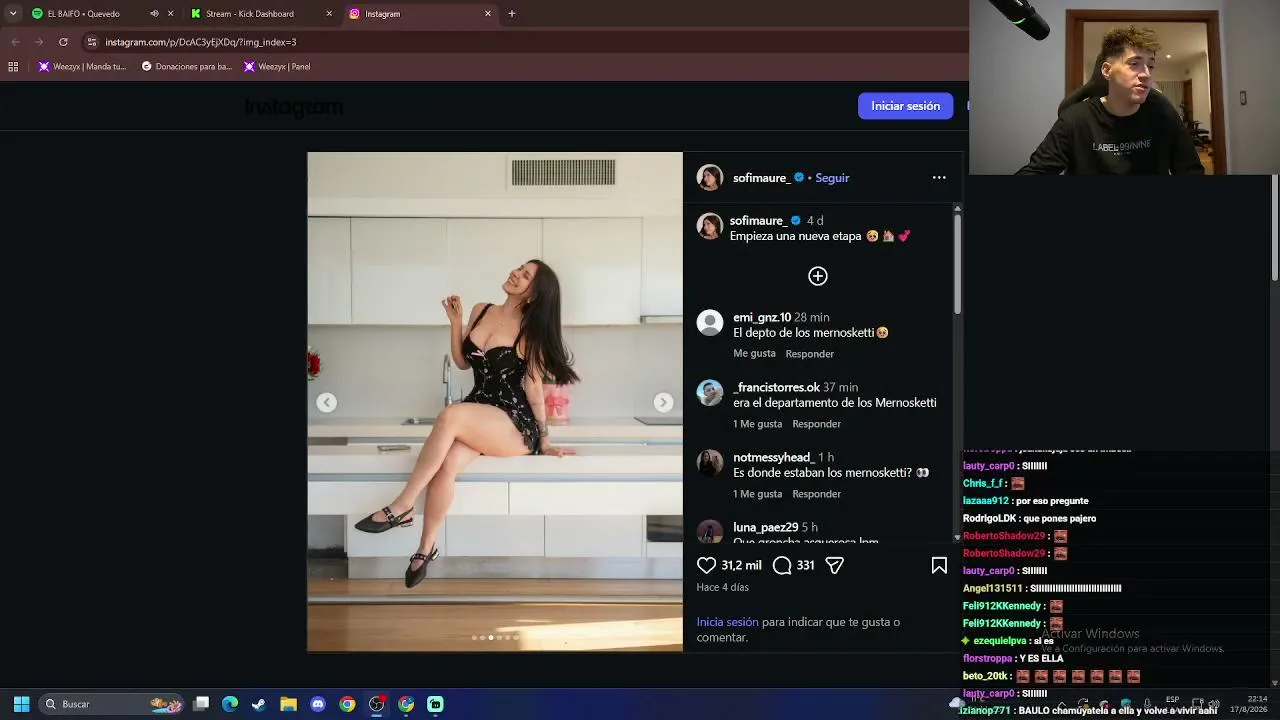
Task: Open the tab search dropdown arrow
Action: [13, 14]
